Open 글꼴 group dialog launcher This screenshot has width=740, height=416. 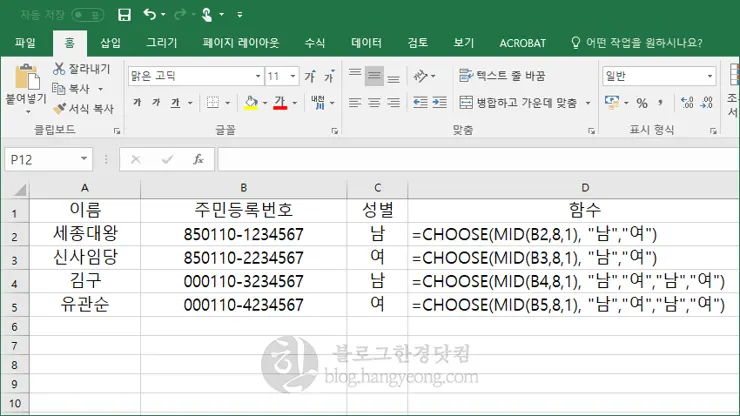tap(335, 131)
